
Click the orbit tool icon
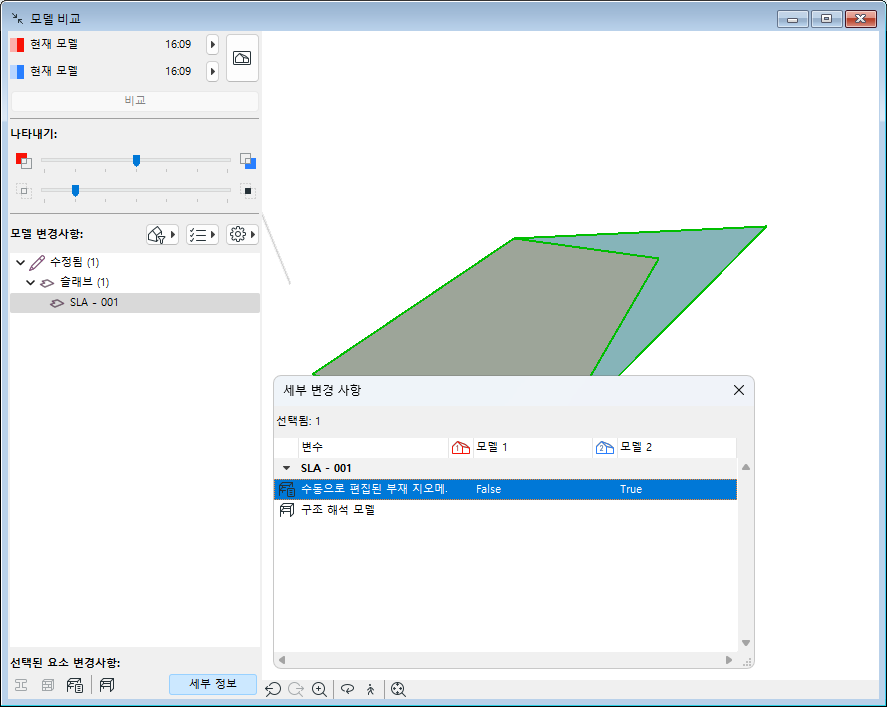point(347,689)
